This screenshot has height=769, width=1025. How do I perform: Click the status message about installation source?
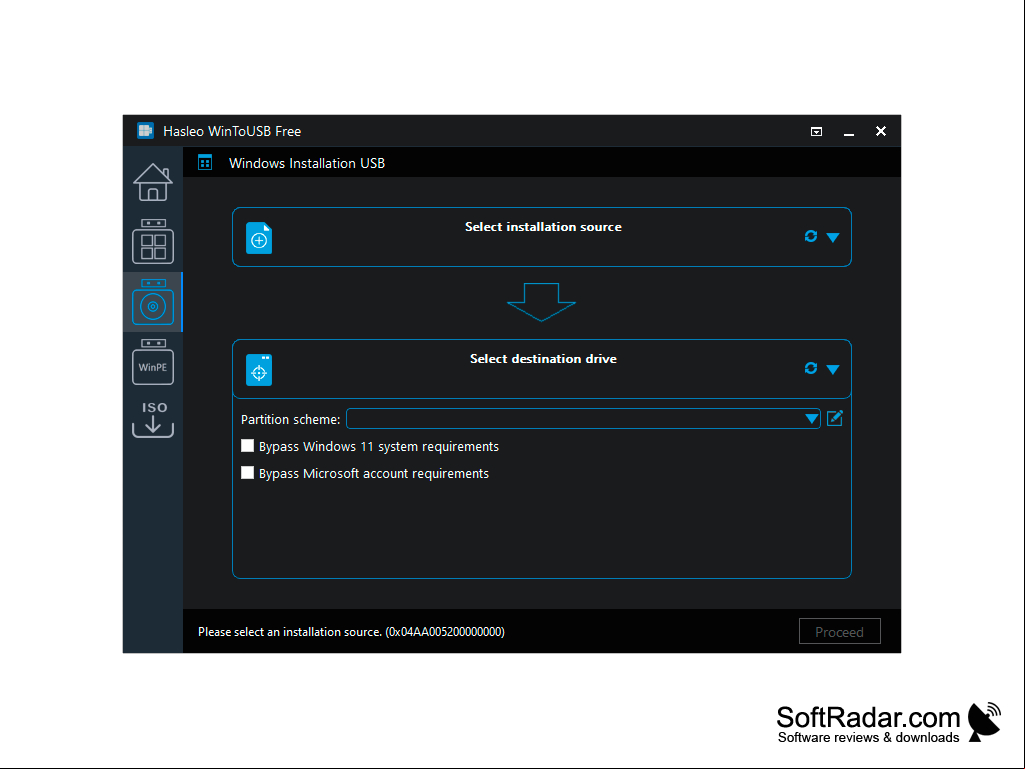351,632
